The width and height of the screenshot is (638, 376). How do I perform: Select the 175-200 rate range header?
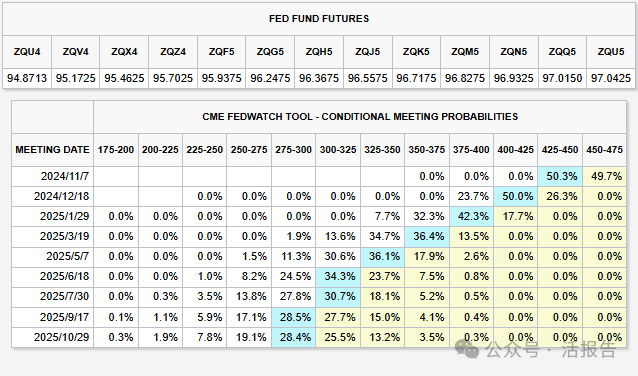coord(116,150)
